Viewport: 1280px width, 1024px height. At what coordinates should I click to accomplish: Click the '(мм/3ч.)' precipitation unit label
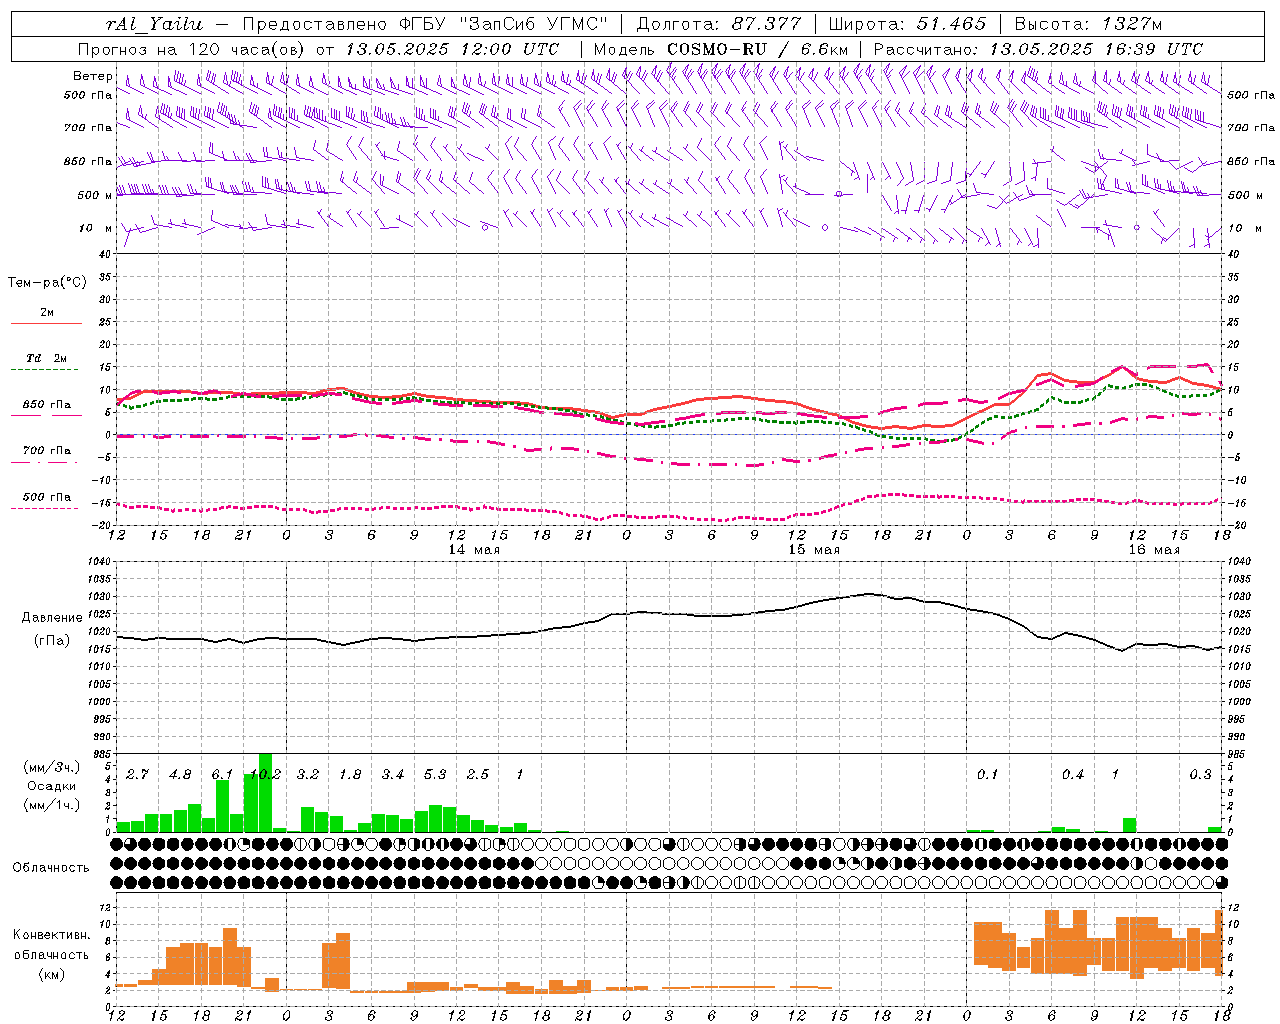coord(51,767)
